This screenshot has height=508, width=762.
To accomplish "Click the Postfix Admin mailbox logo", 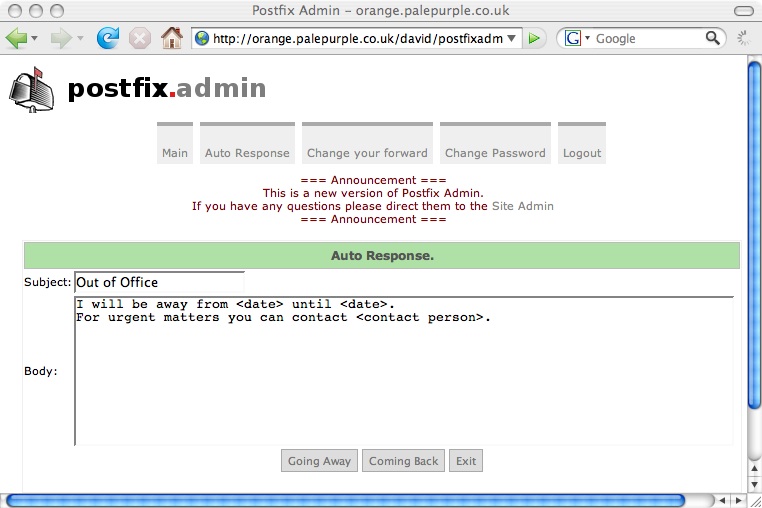I will pos(31,88).
